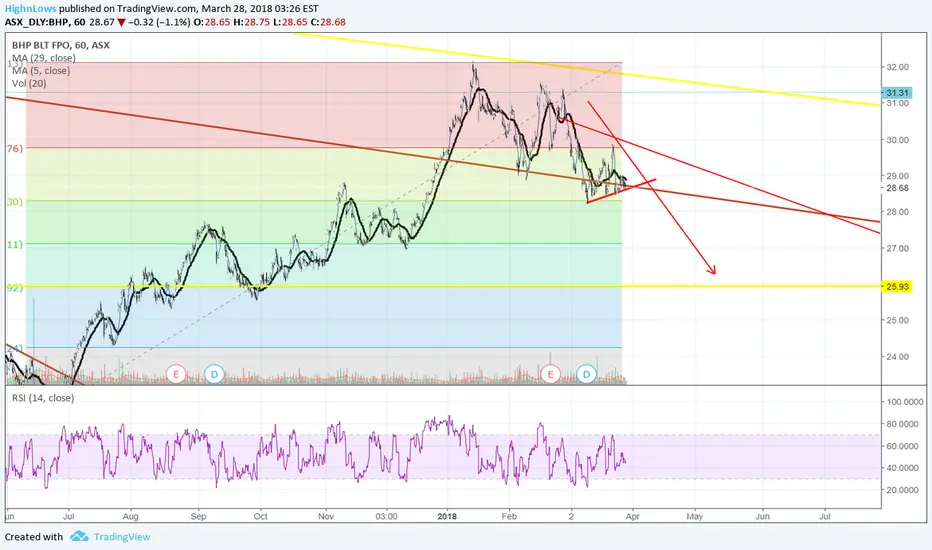Select the MA (29, close) indicator label
The height and width of the screenshot is (550, 932).
pos(44,58)
